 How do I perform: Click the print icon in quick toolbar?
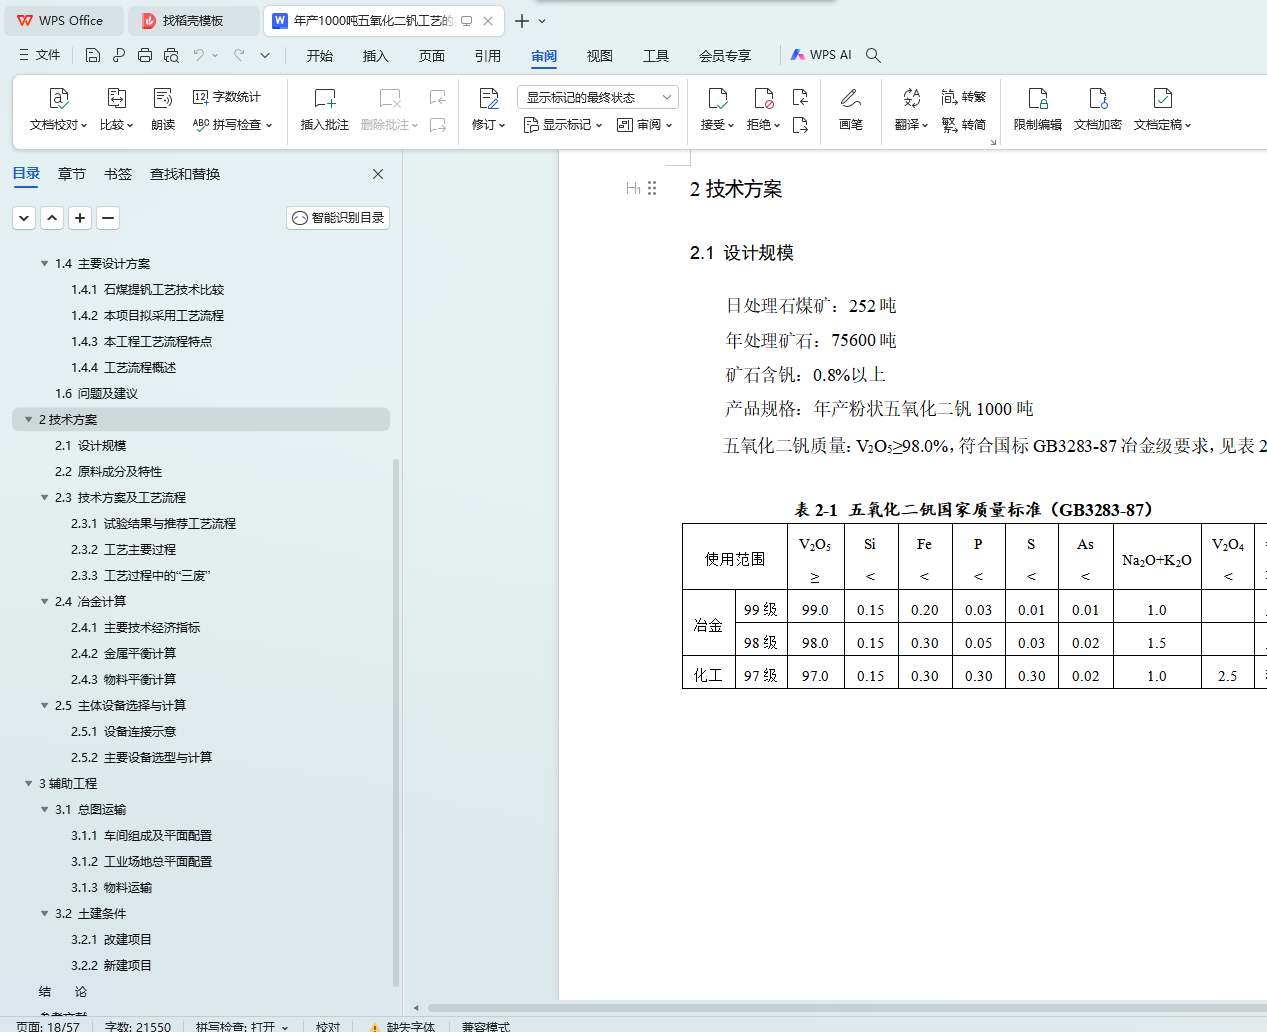145,55
